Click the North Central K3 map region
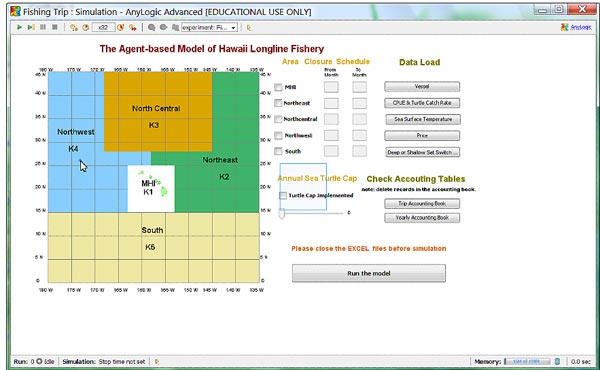600x370 pixels. pyautogui.click(x=158, y=111)
